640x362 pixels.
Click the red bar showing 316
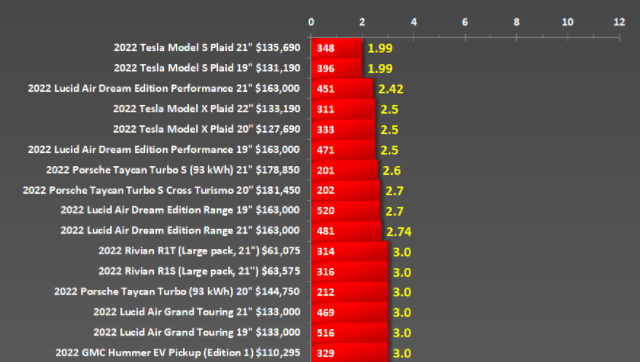[x=350, y=272]
